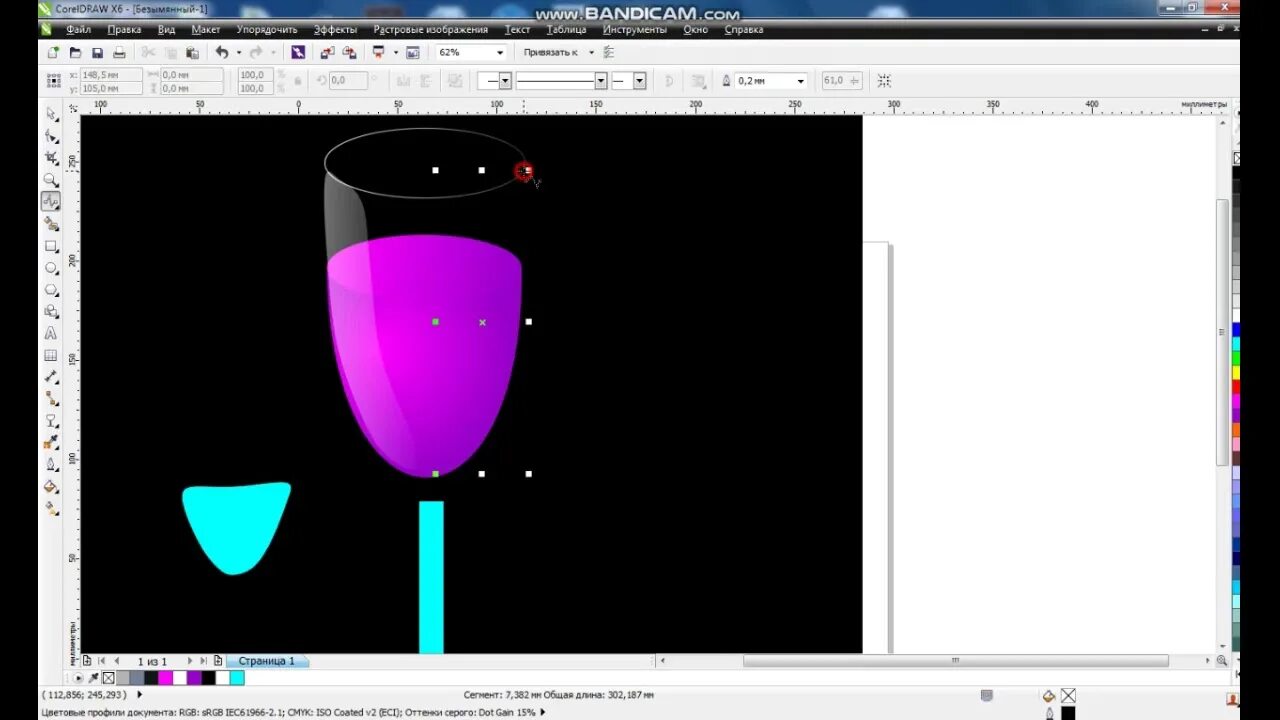This screenshot has height=720, width=1280.
Task: Open the Application Launcher
Action: pyautogui.click(x=379, y=52)
